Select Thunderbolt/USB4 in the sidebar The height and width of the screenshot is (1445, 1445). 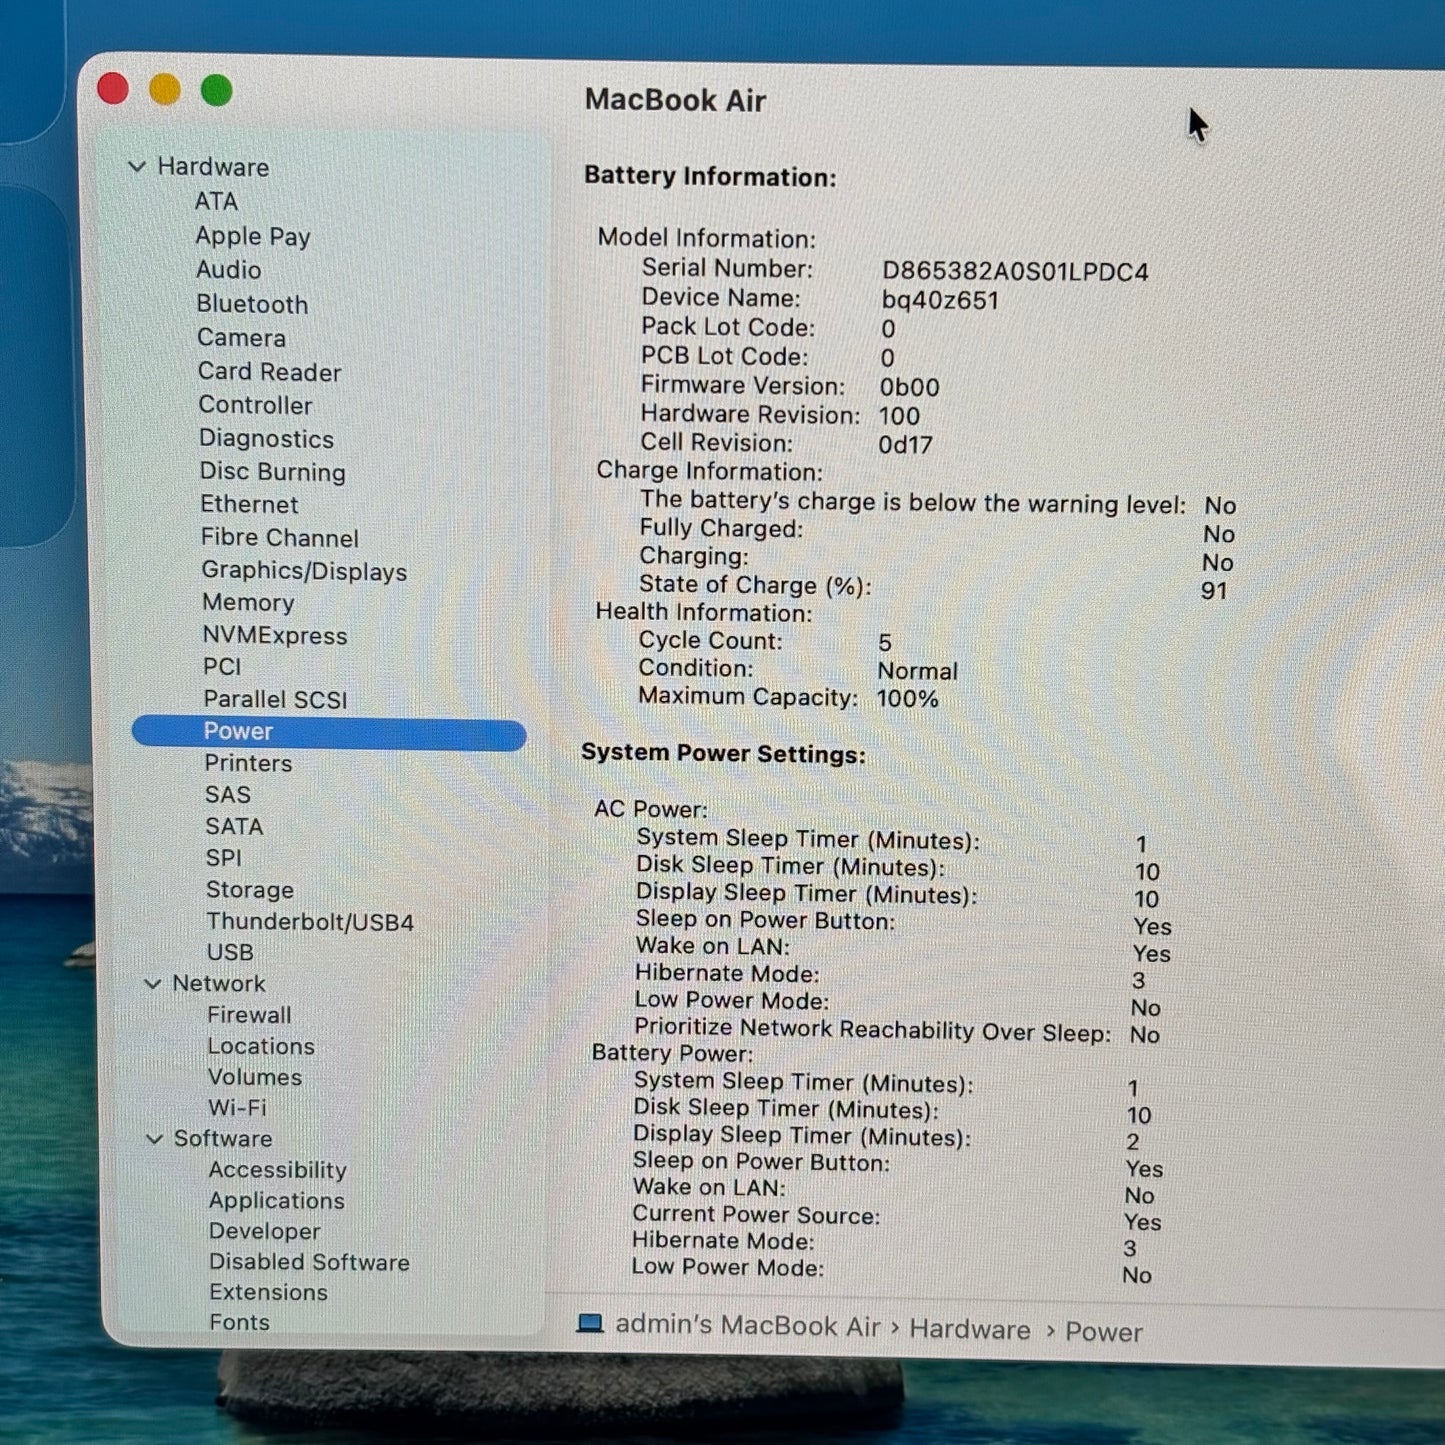pos(308,921)
